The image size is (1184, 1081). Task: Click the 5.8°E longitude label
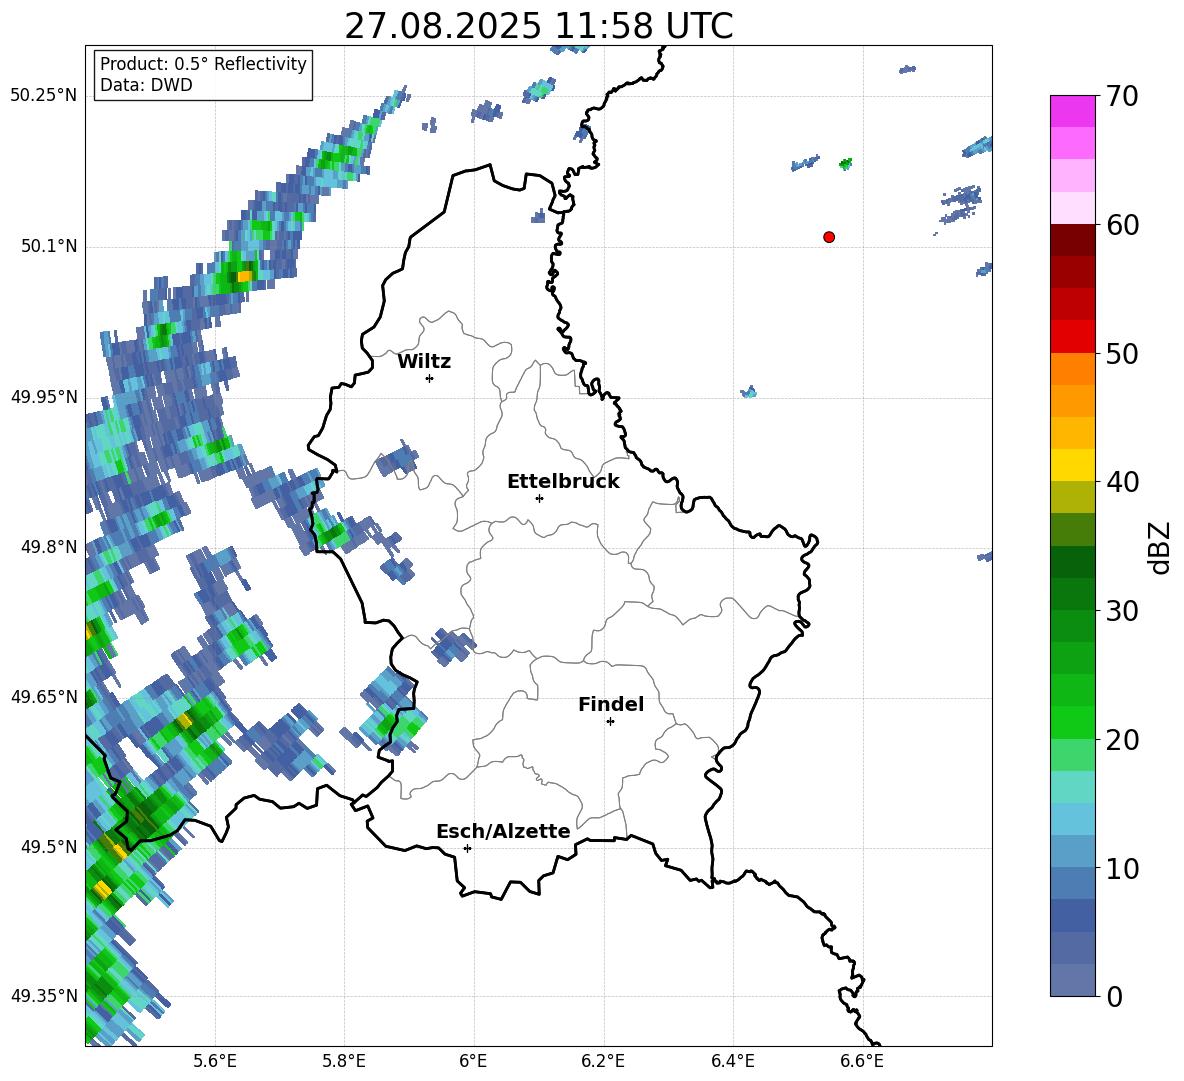(344, 1061)
